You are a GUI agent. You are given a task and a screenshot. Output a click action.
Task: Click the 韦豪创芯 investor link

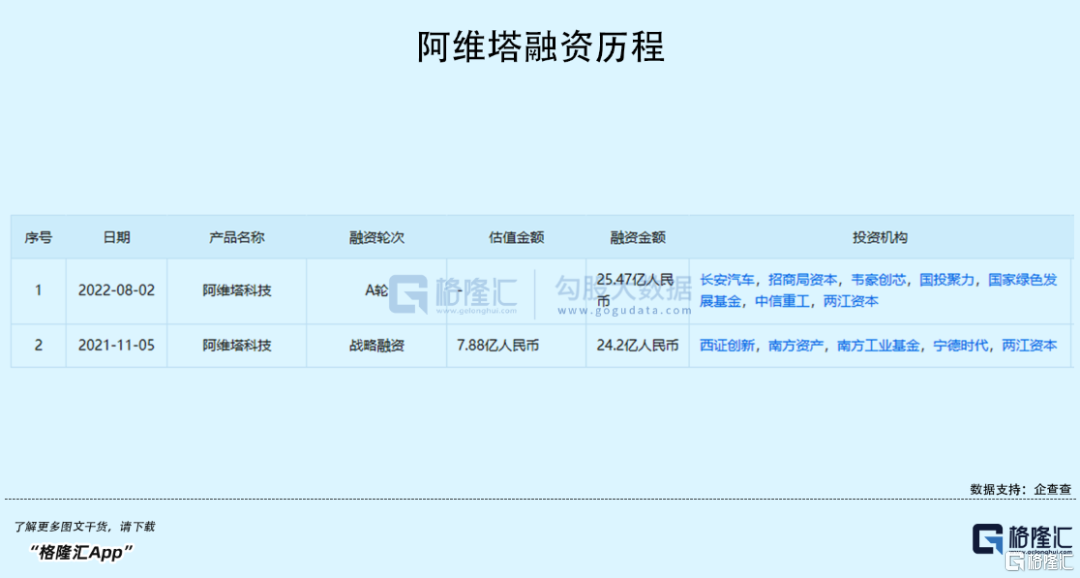pos(879,280)
